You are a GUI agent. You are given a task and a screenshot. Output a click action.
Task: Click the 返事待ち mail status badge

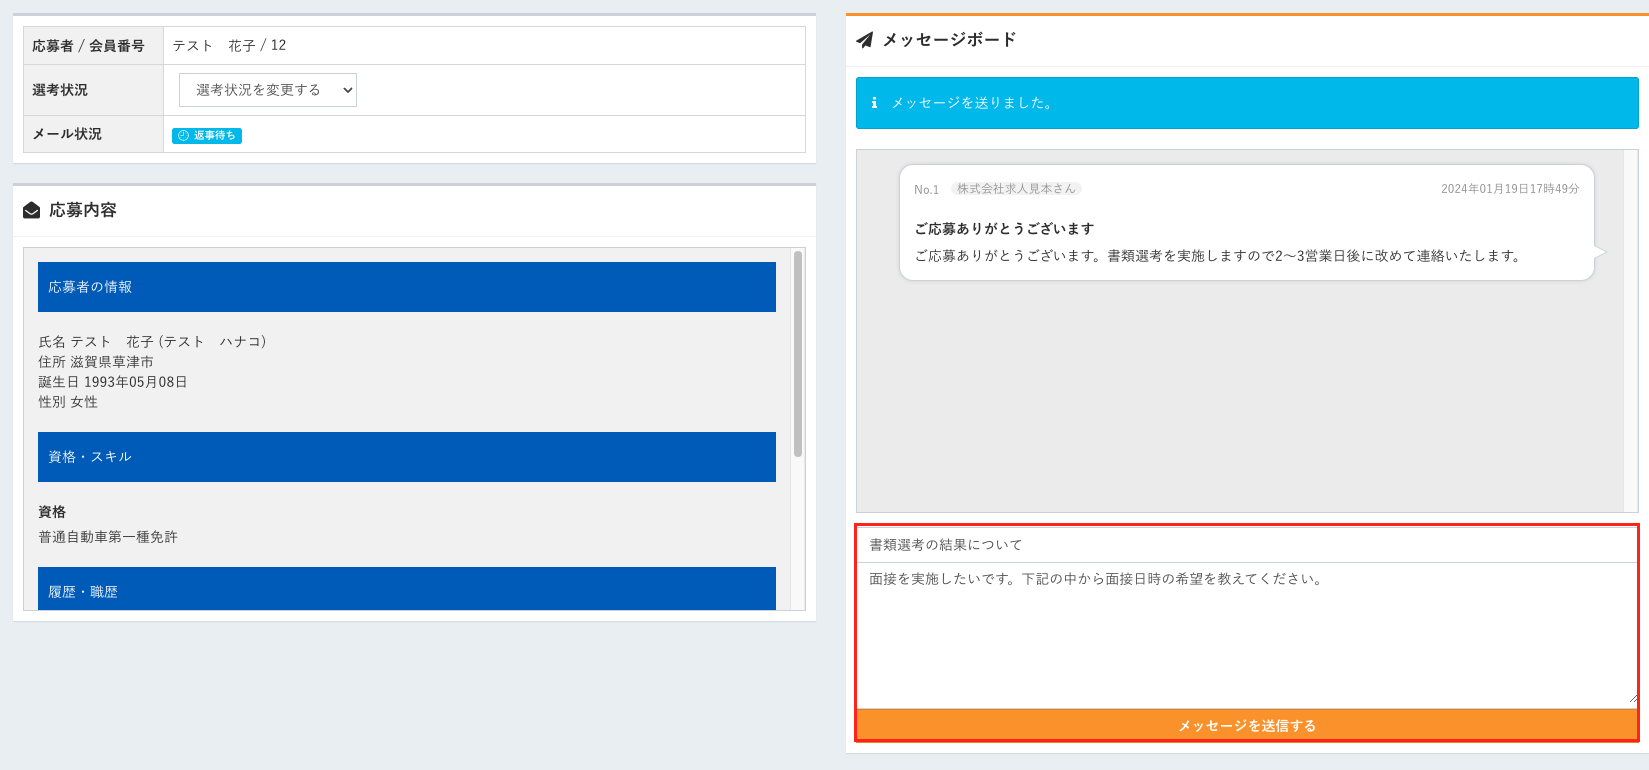pos(207,136)
